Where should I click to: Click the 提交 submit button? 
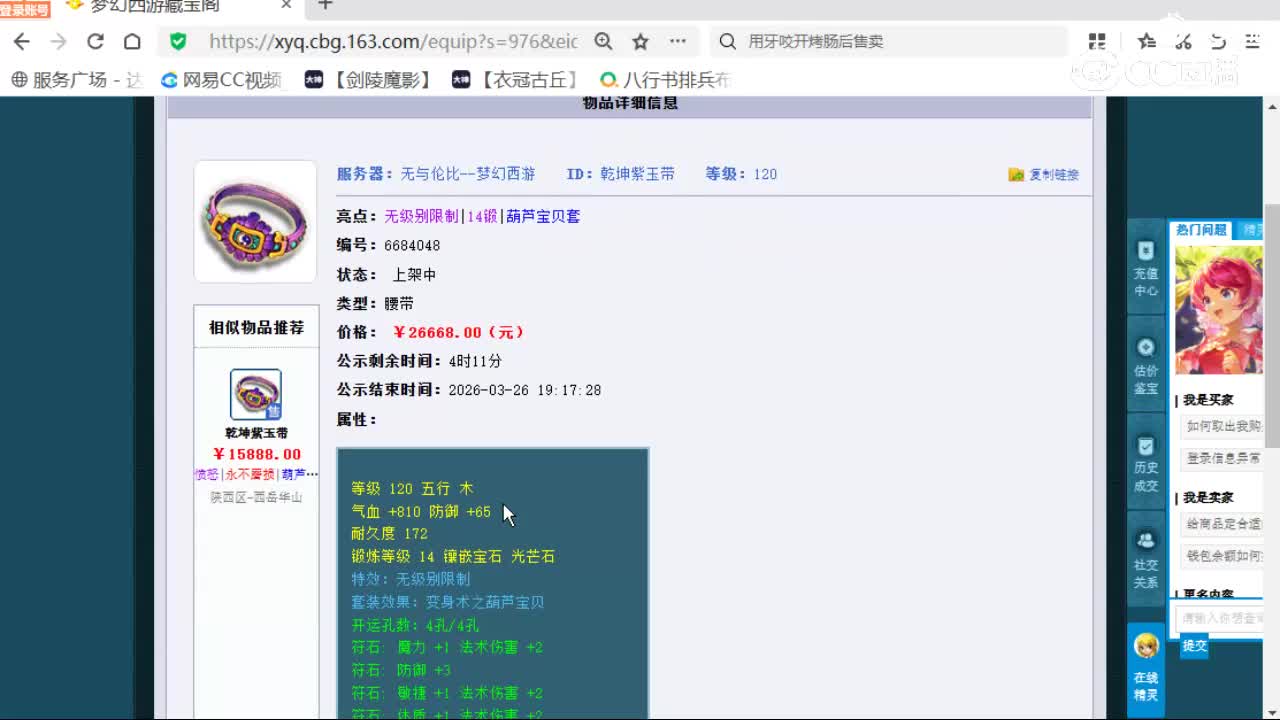click(1194, 646)
